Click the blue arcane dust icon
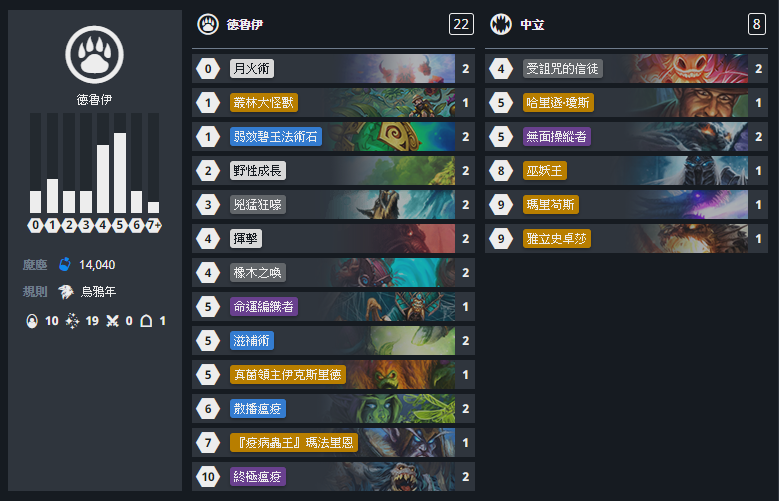 point(65,264)
